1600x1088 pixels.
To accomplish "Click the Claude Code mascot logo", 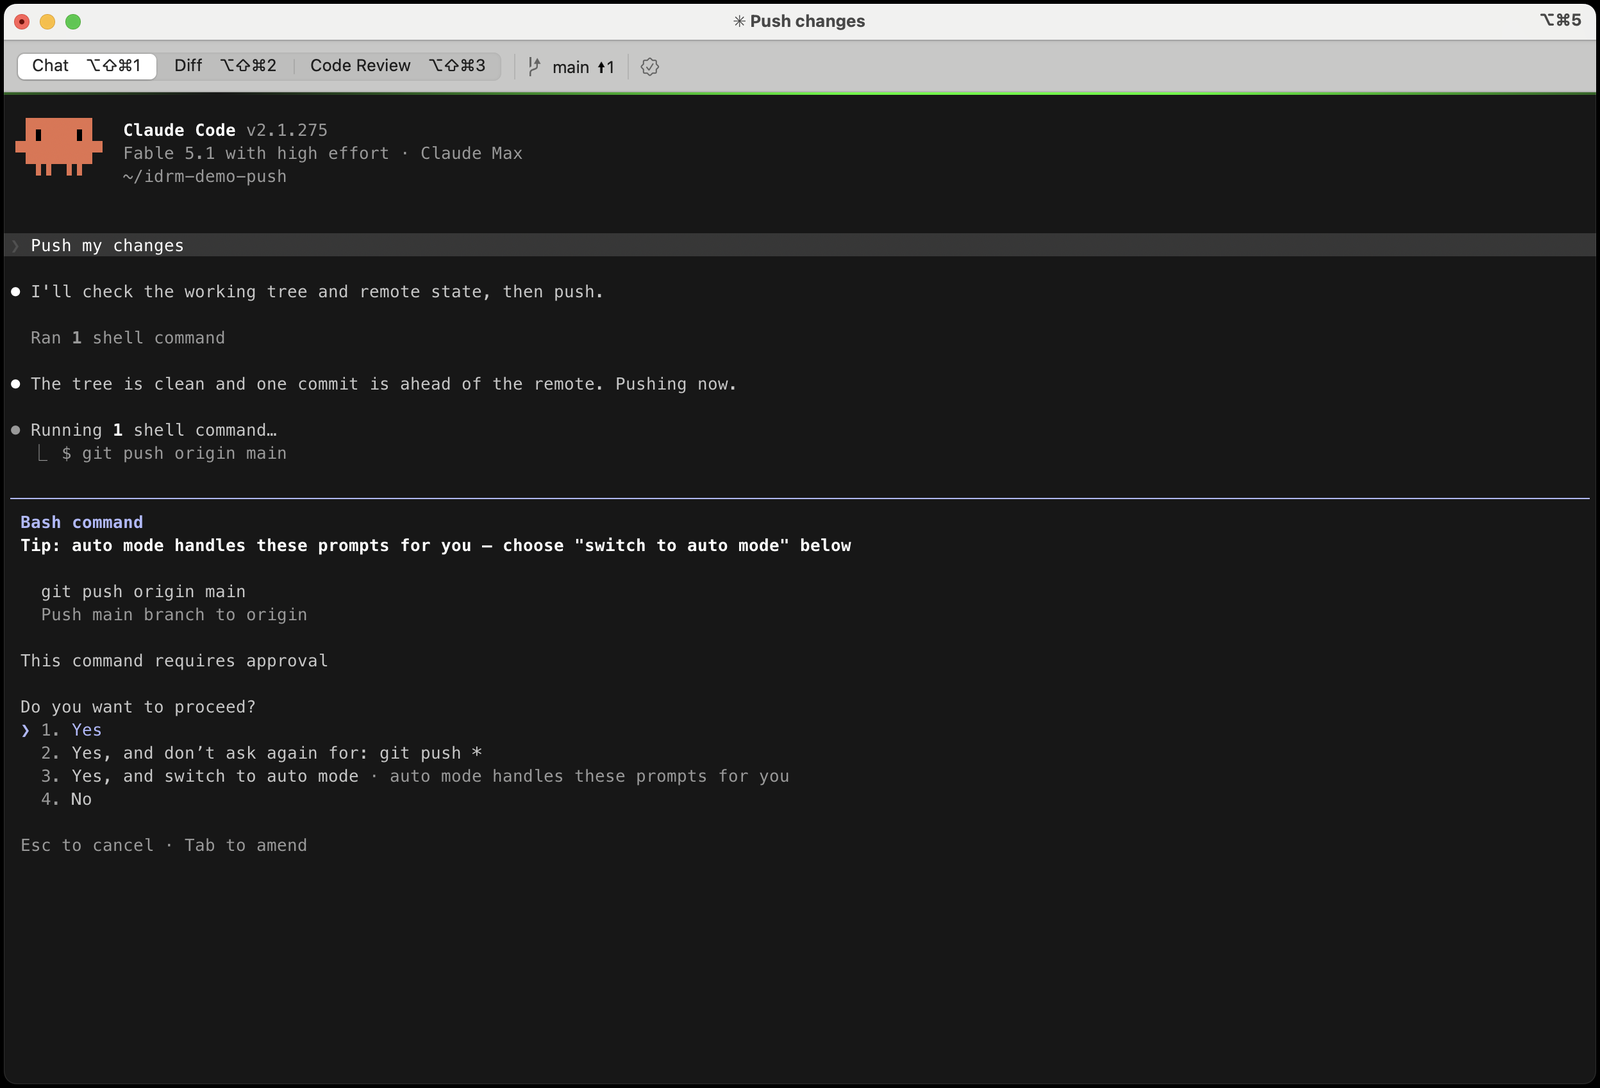I will (x=59, y=147).
